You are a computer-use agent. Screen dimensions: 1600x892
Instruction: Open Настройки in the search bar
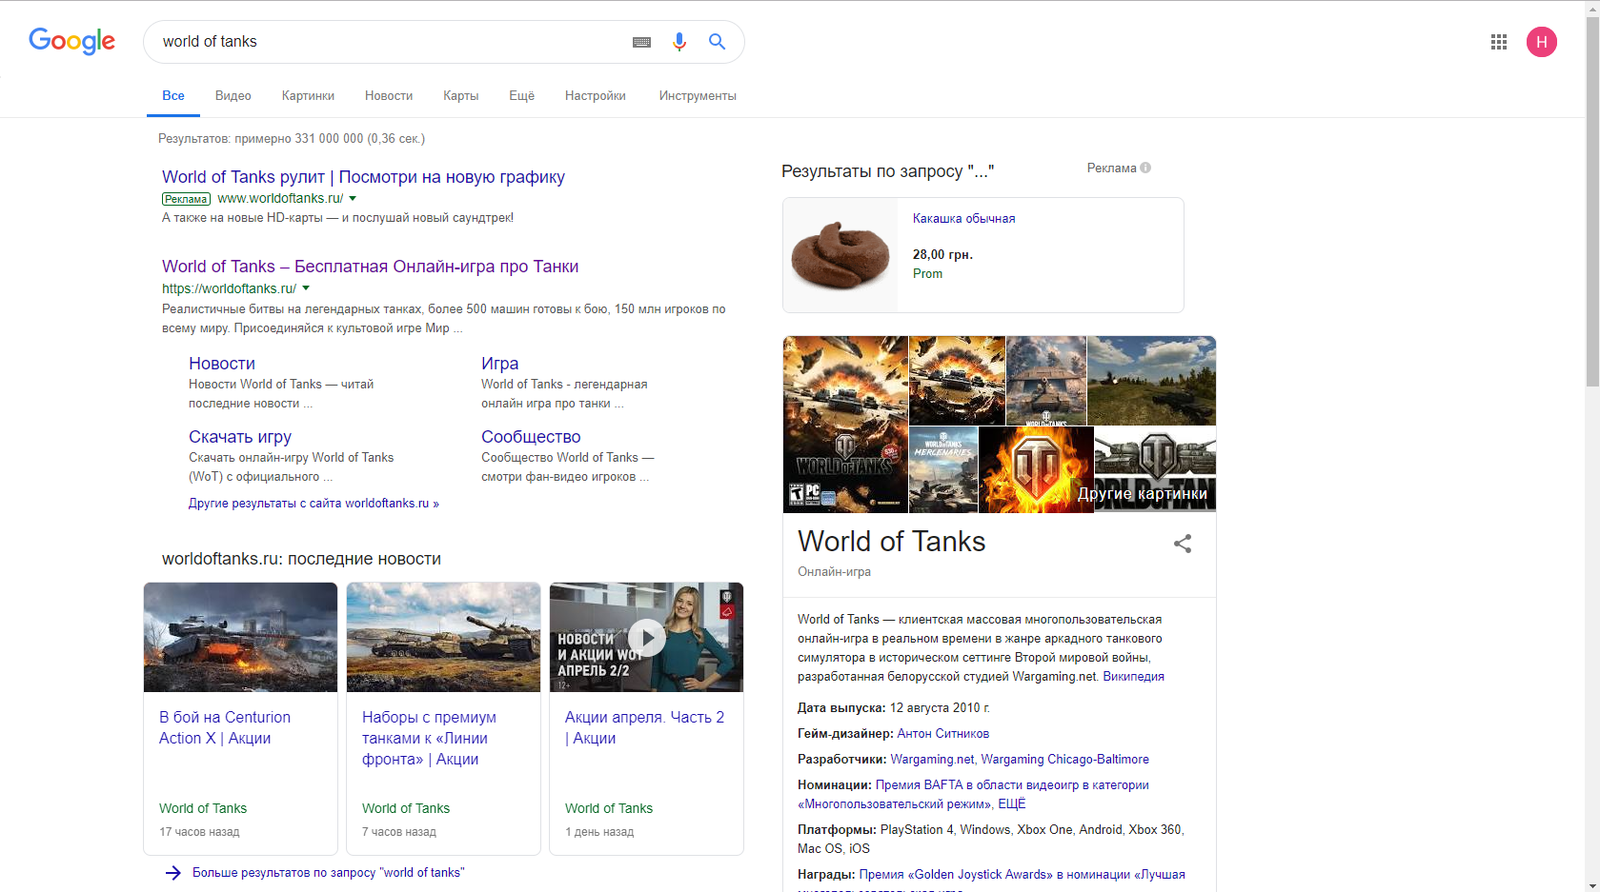tap(595, 96)
